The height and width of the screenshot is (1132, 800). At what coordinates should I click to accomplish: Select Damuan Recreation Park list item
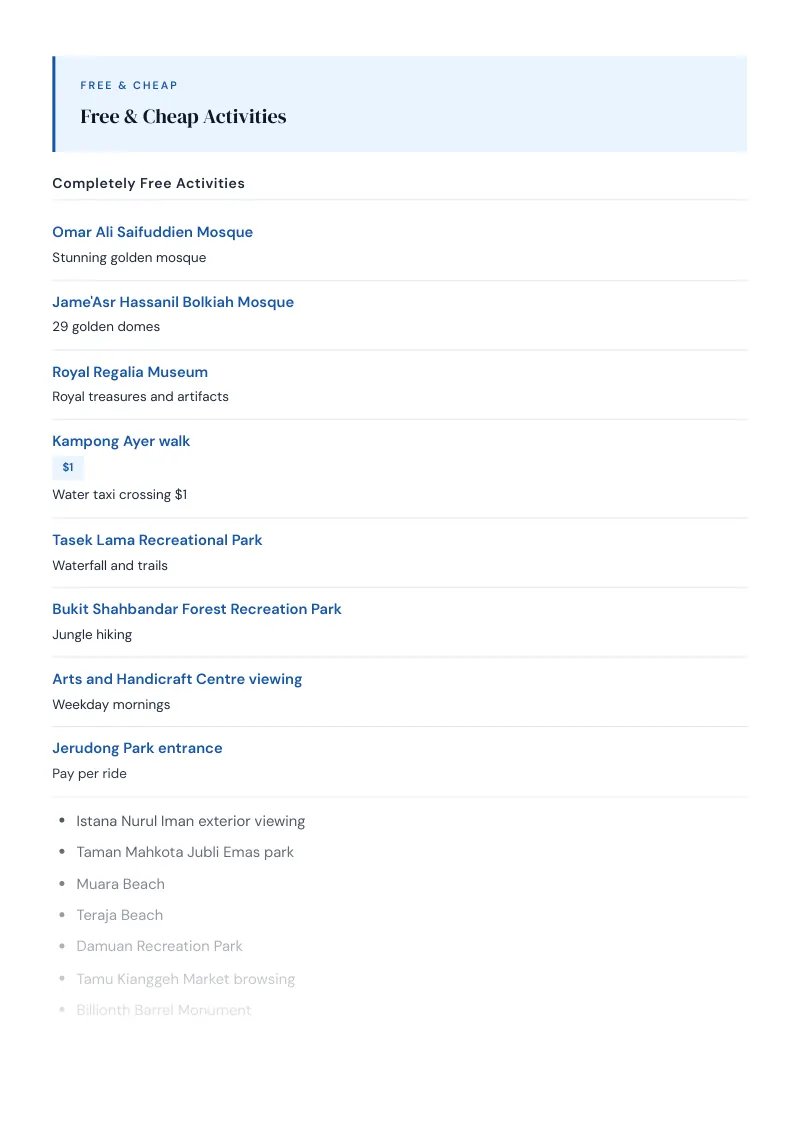(160, 946)
